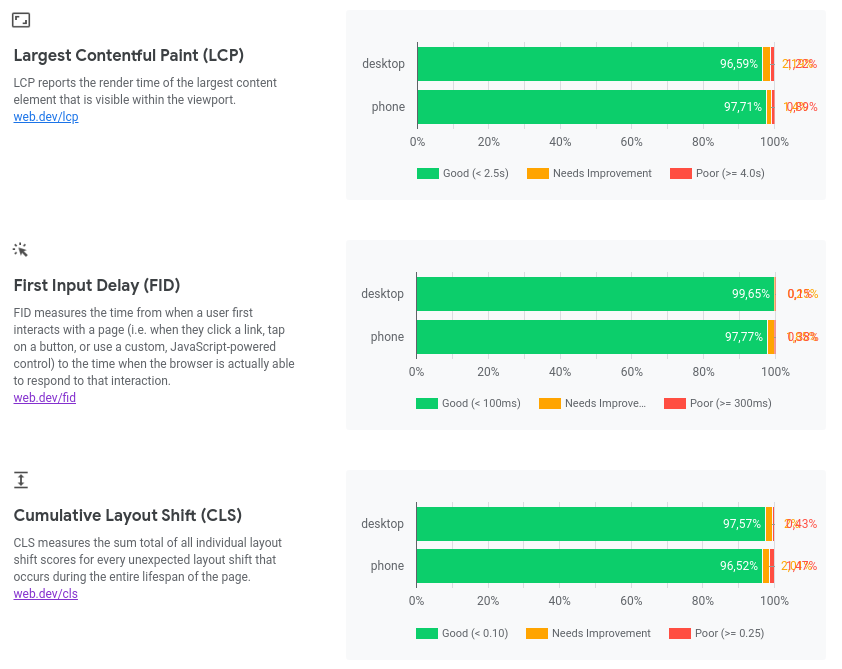This screenshot has width=842, height=669.
Task: Toggle the Good (< 0.10) legend item
Action: [462, 633]
